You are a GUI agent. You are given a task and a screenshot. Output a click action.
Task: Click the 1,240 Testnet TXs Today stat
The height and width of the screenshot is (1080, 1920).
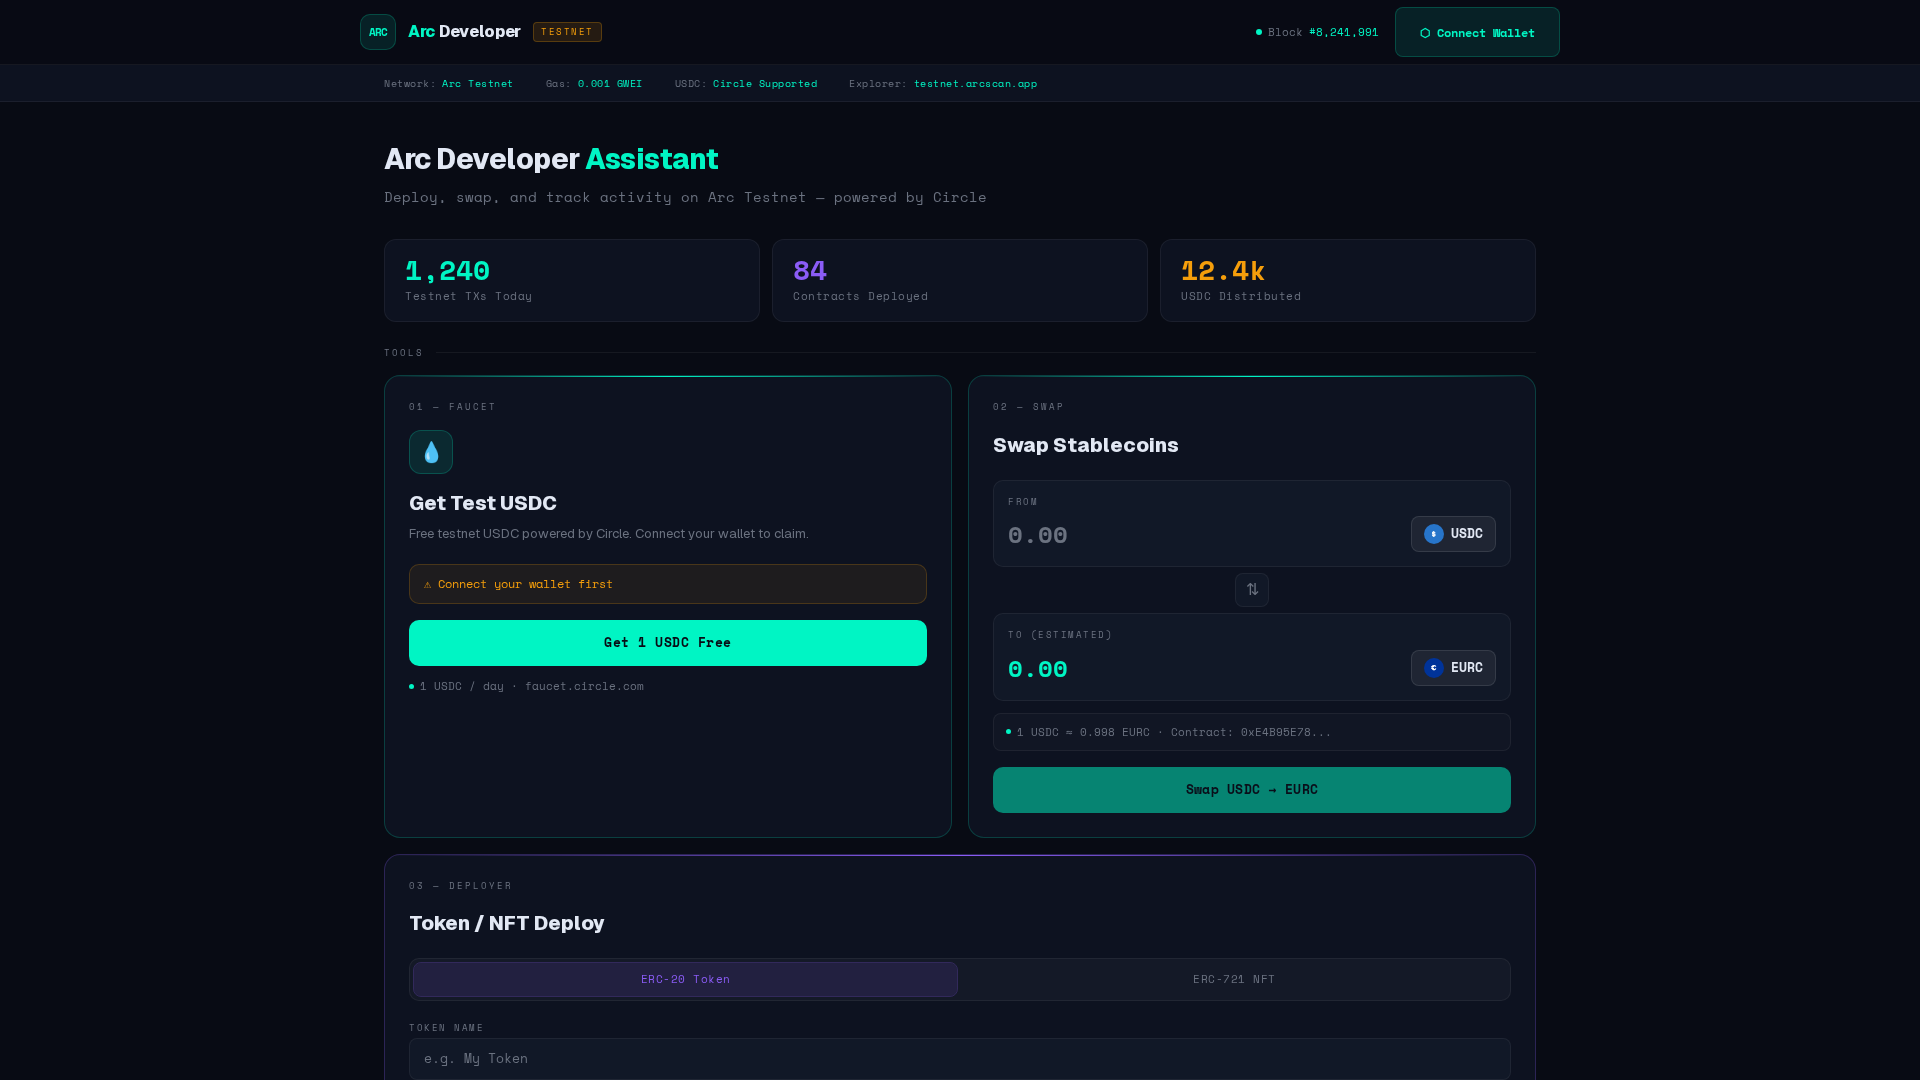click(572, 280)
